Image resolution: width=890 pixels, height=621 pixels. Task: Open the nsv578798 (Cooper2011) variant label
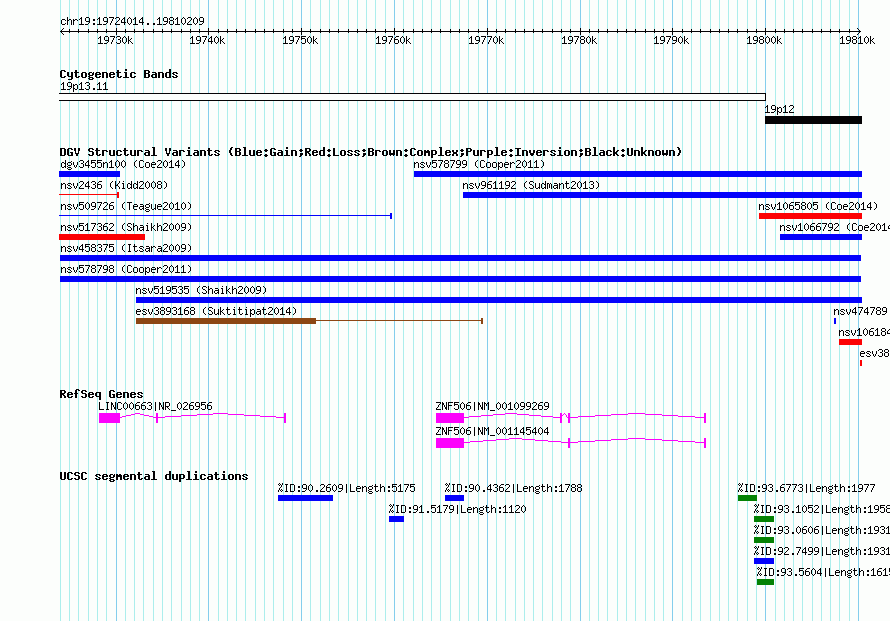(126, 269)
